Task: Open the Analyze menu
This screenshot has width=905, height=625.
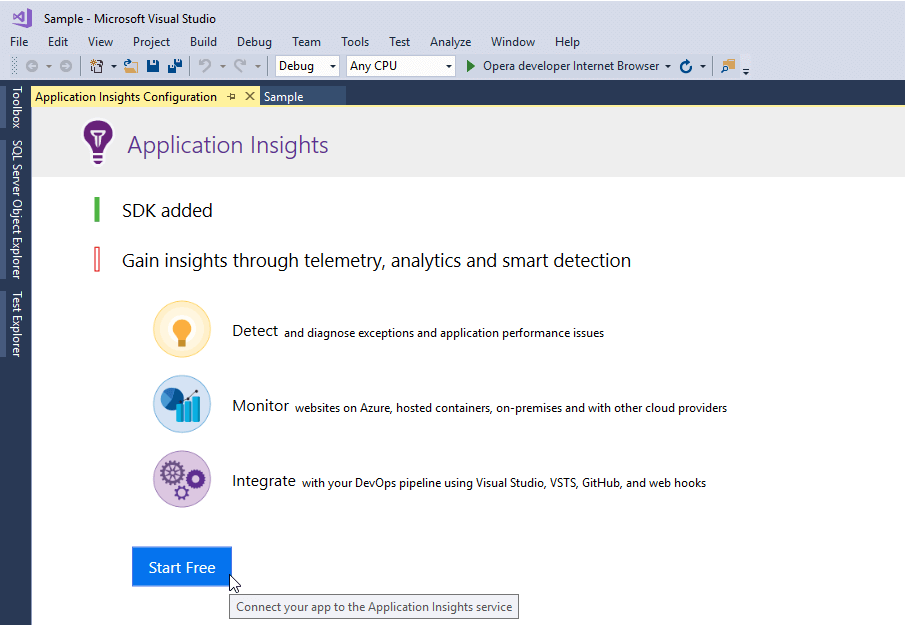Action: click(450, 42)
